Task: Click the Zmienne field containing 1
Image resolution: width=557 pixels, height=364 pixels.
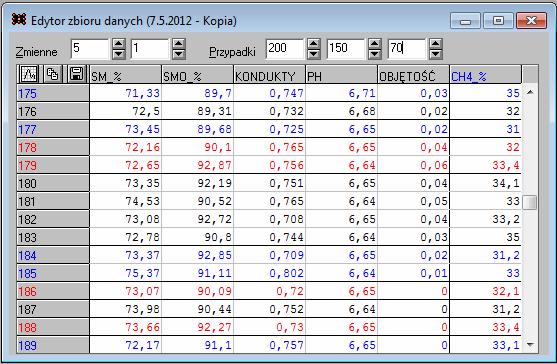Action: 150,49
